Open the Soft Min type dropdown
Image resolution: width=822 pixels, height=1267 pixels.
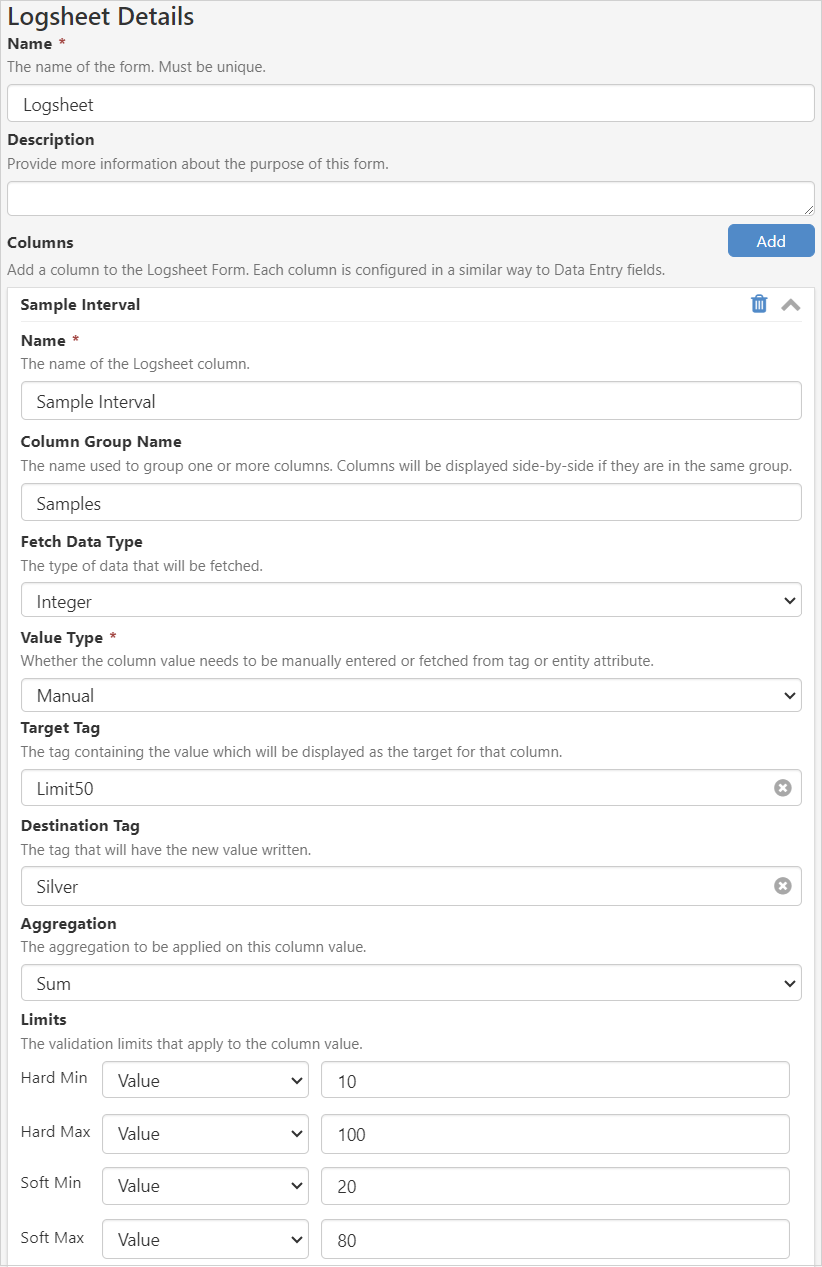[204, 1185]
